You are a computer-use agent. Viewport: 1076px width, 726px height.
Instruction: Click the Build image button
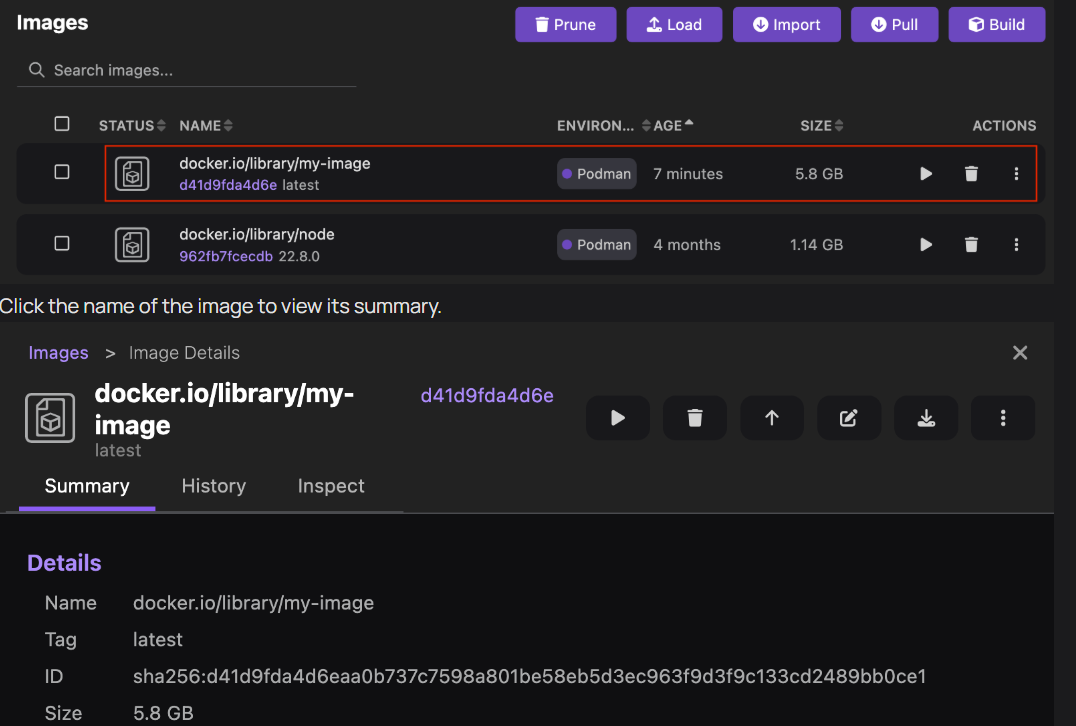[x=996, y=25]
